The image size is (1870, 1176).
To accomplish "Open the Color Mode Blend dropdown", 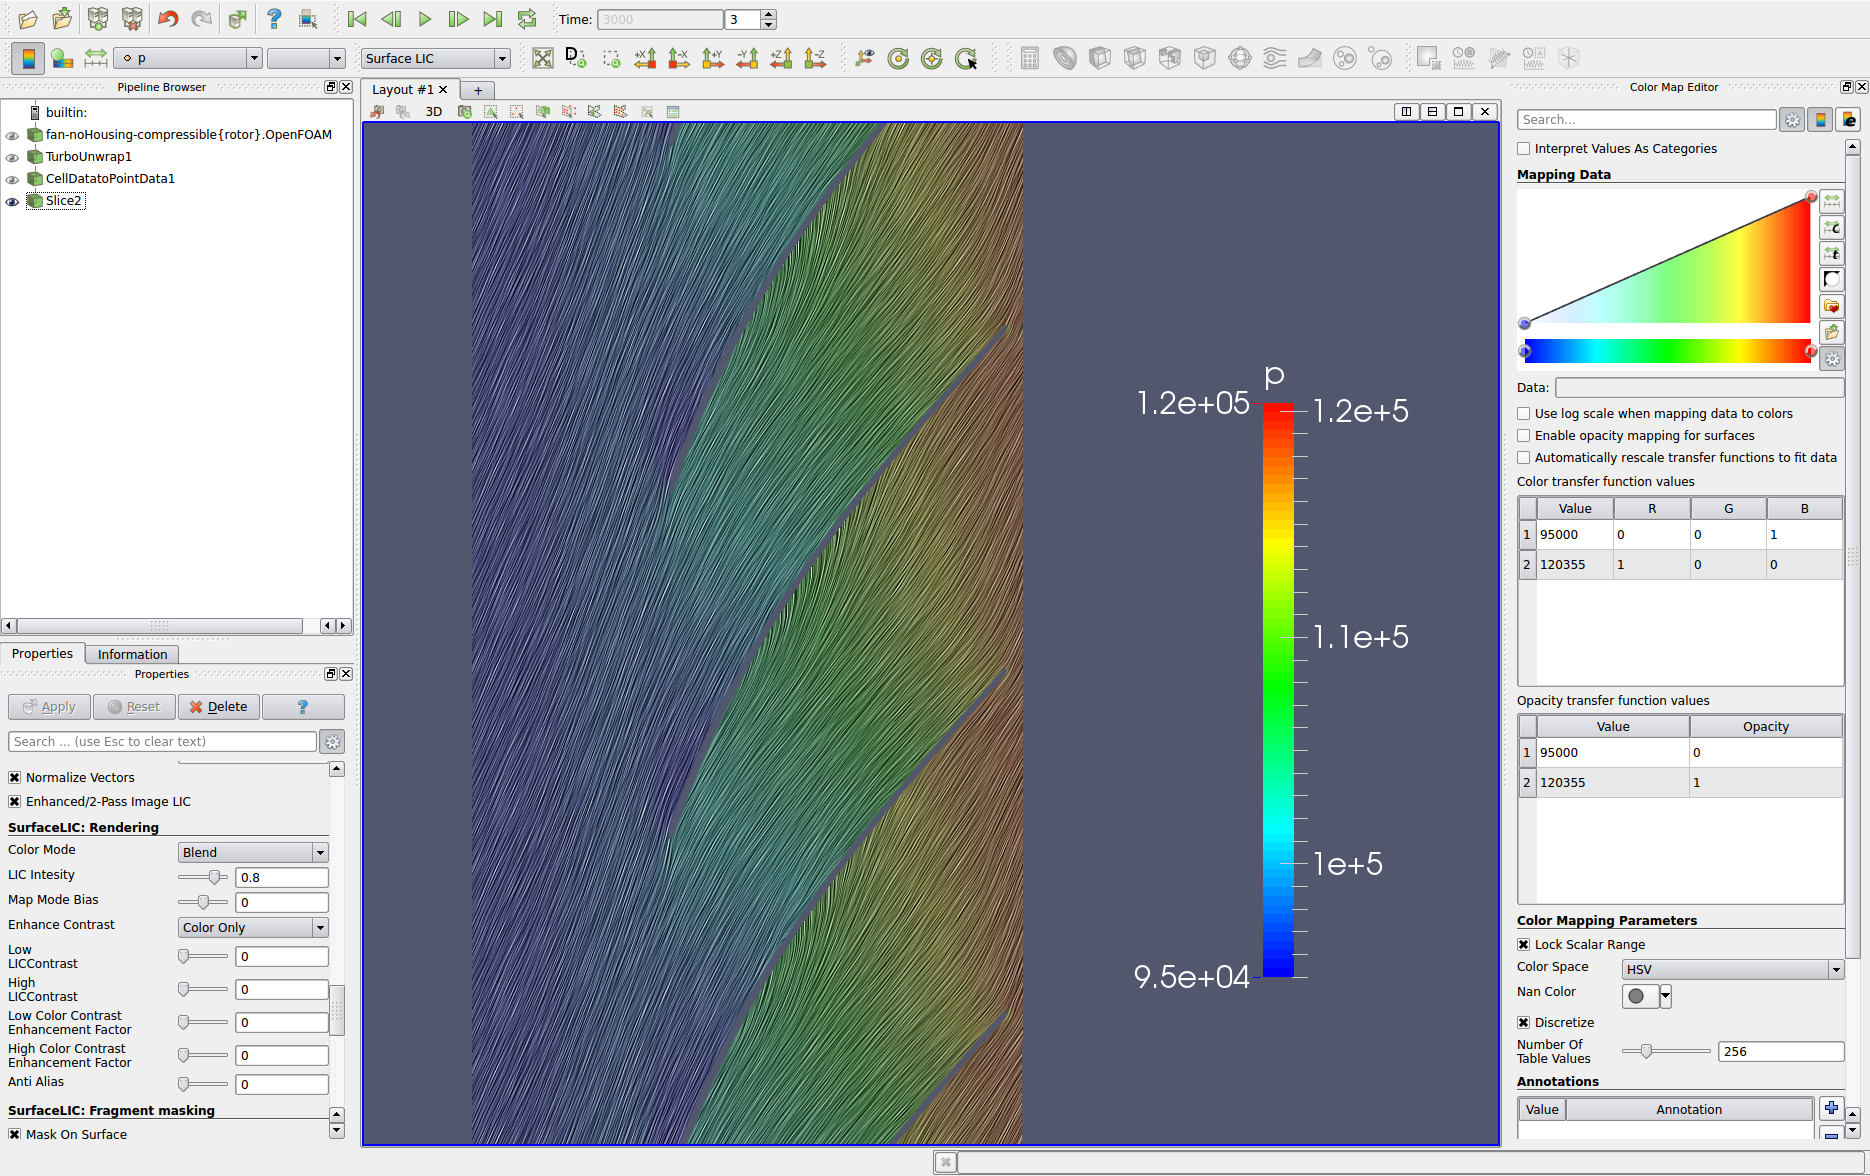I will 253,853.
